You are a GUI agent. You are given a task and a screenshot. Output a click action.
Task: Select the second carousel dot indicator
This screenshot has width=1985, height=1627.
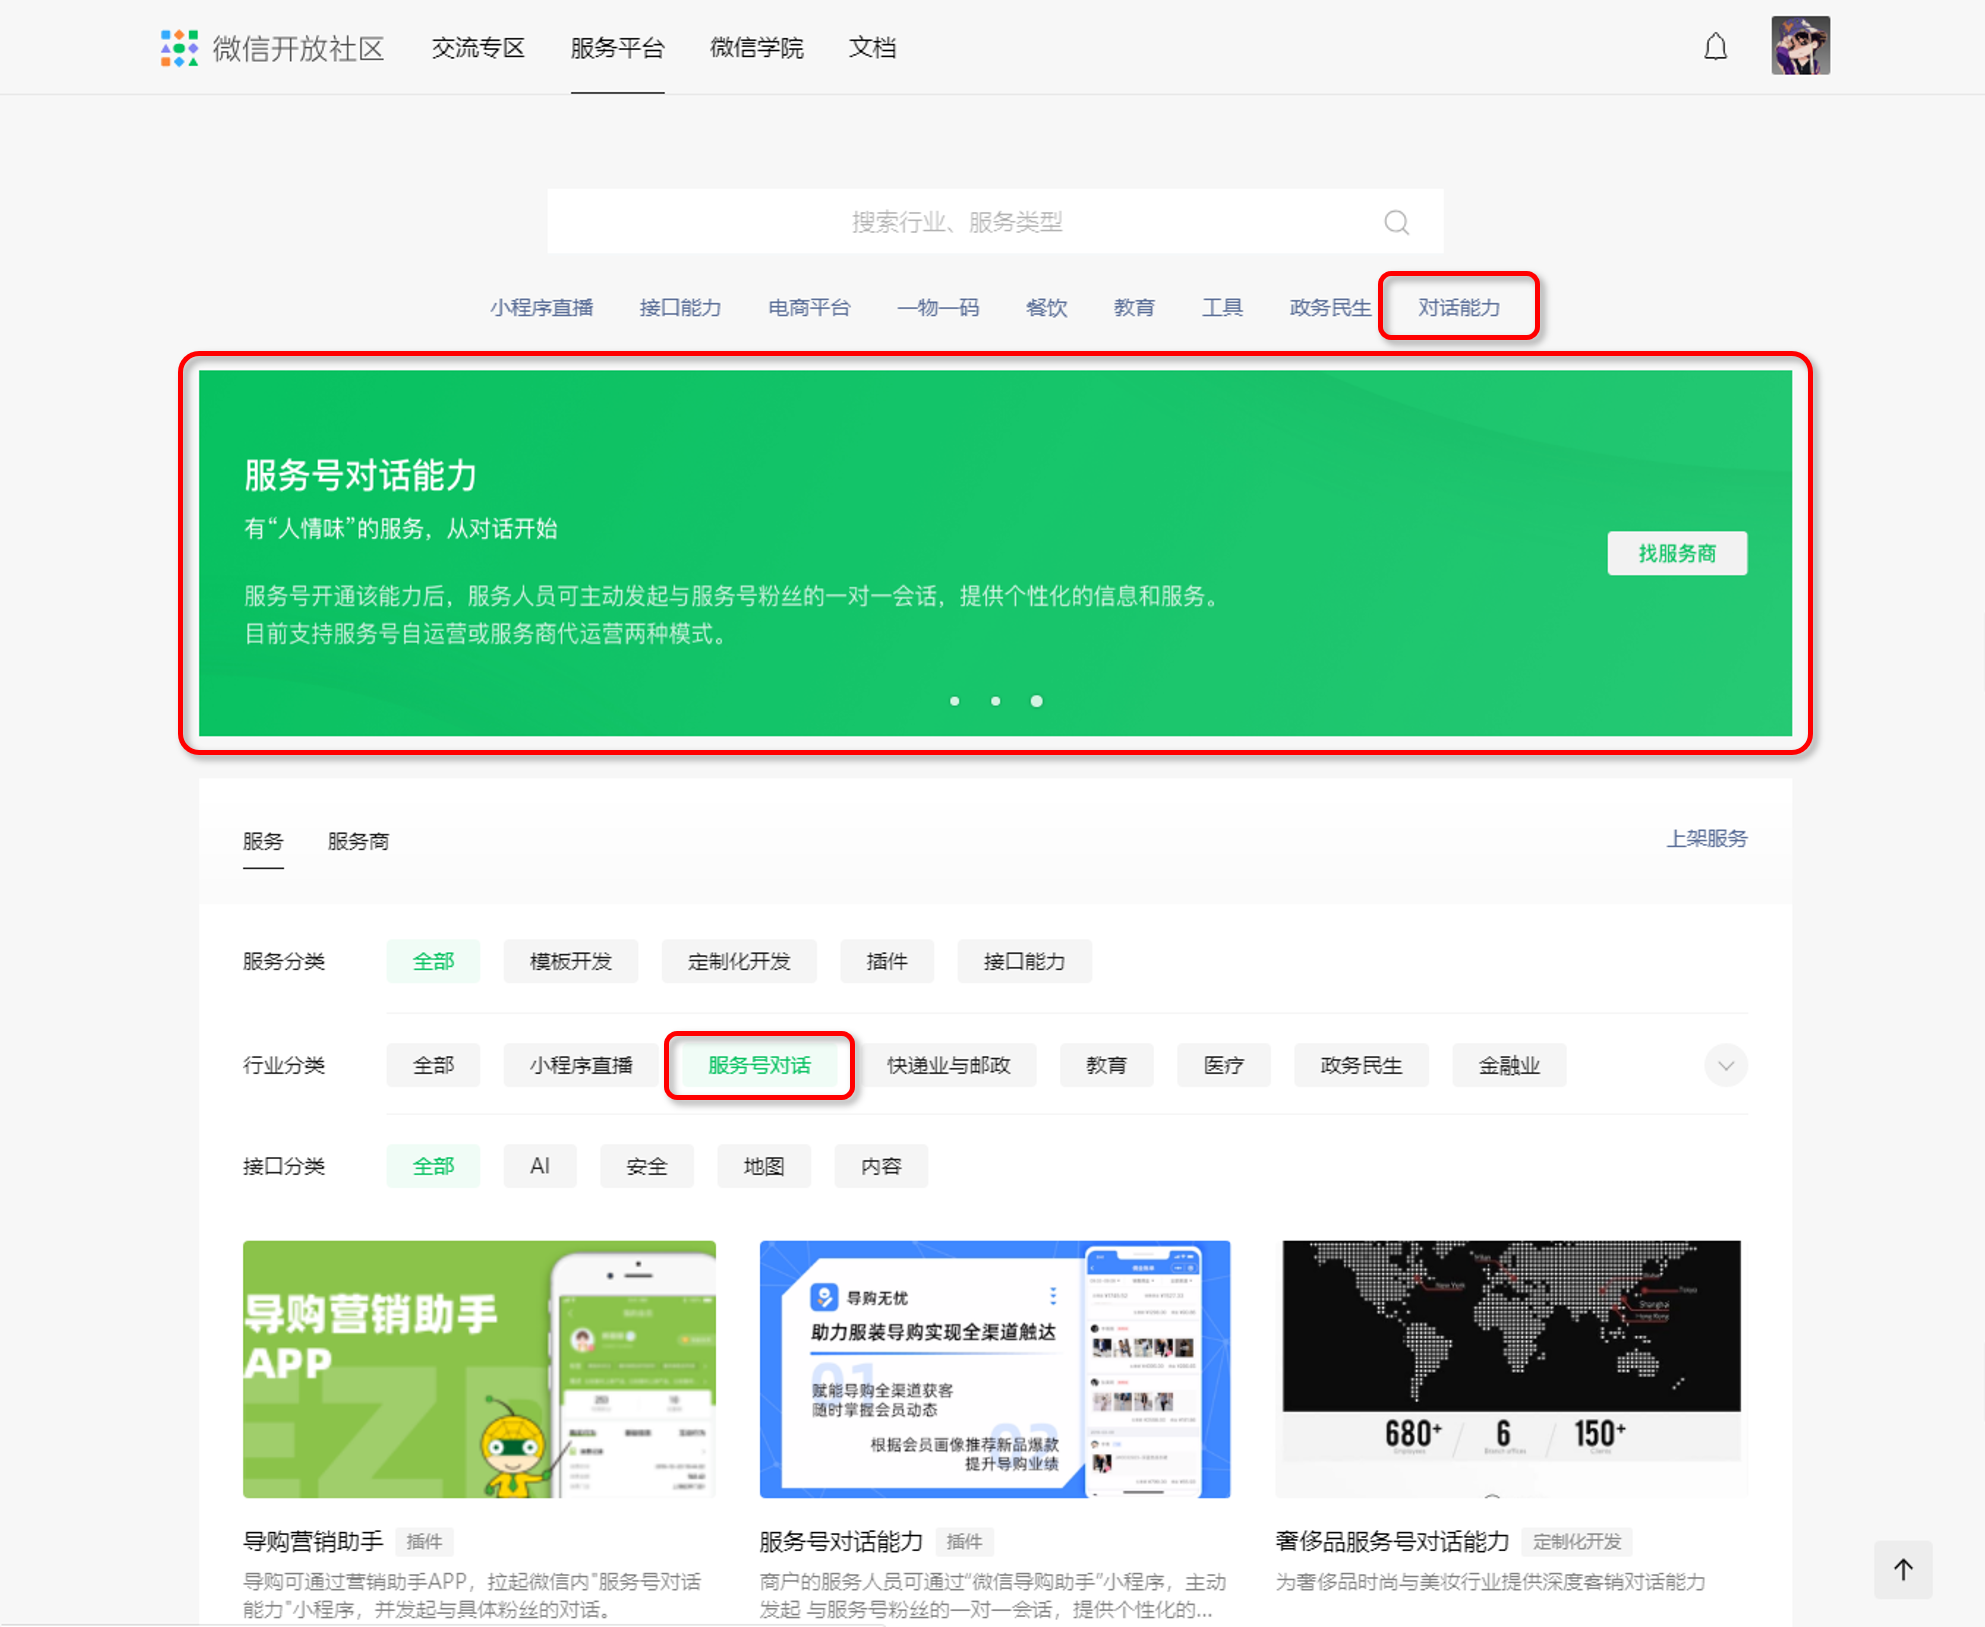click(996, 701)
